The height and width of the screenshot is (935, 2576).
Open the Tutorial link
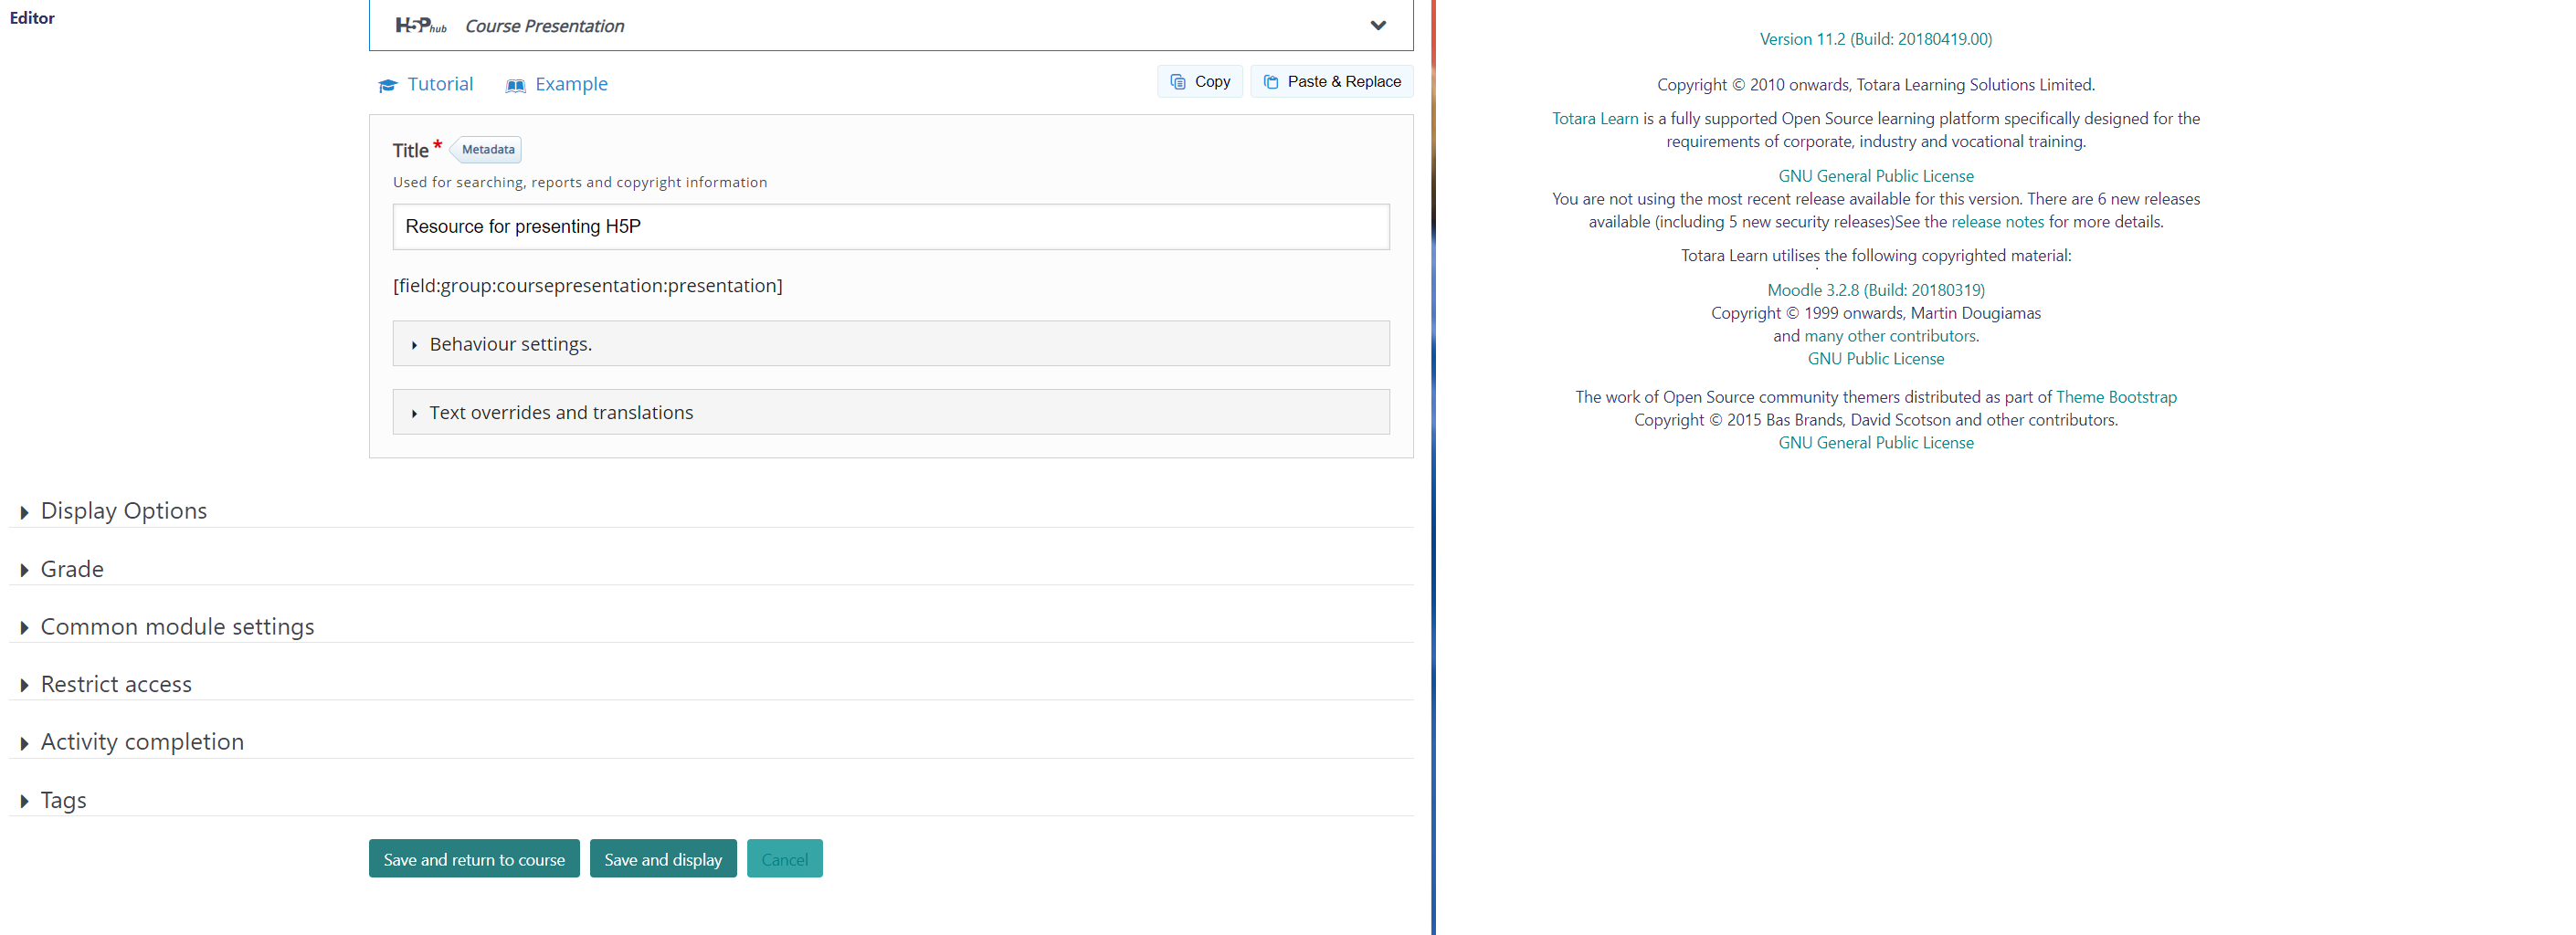[x=440, y=84]
